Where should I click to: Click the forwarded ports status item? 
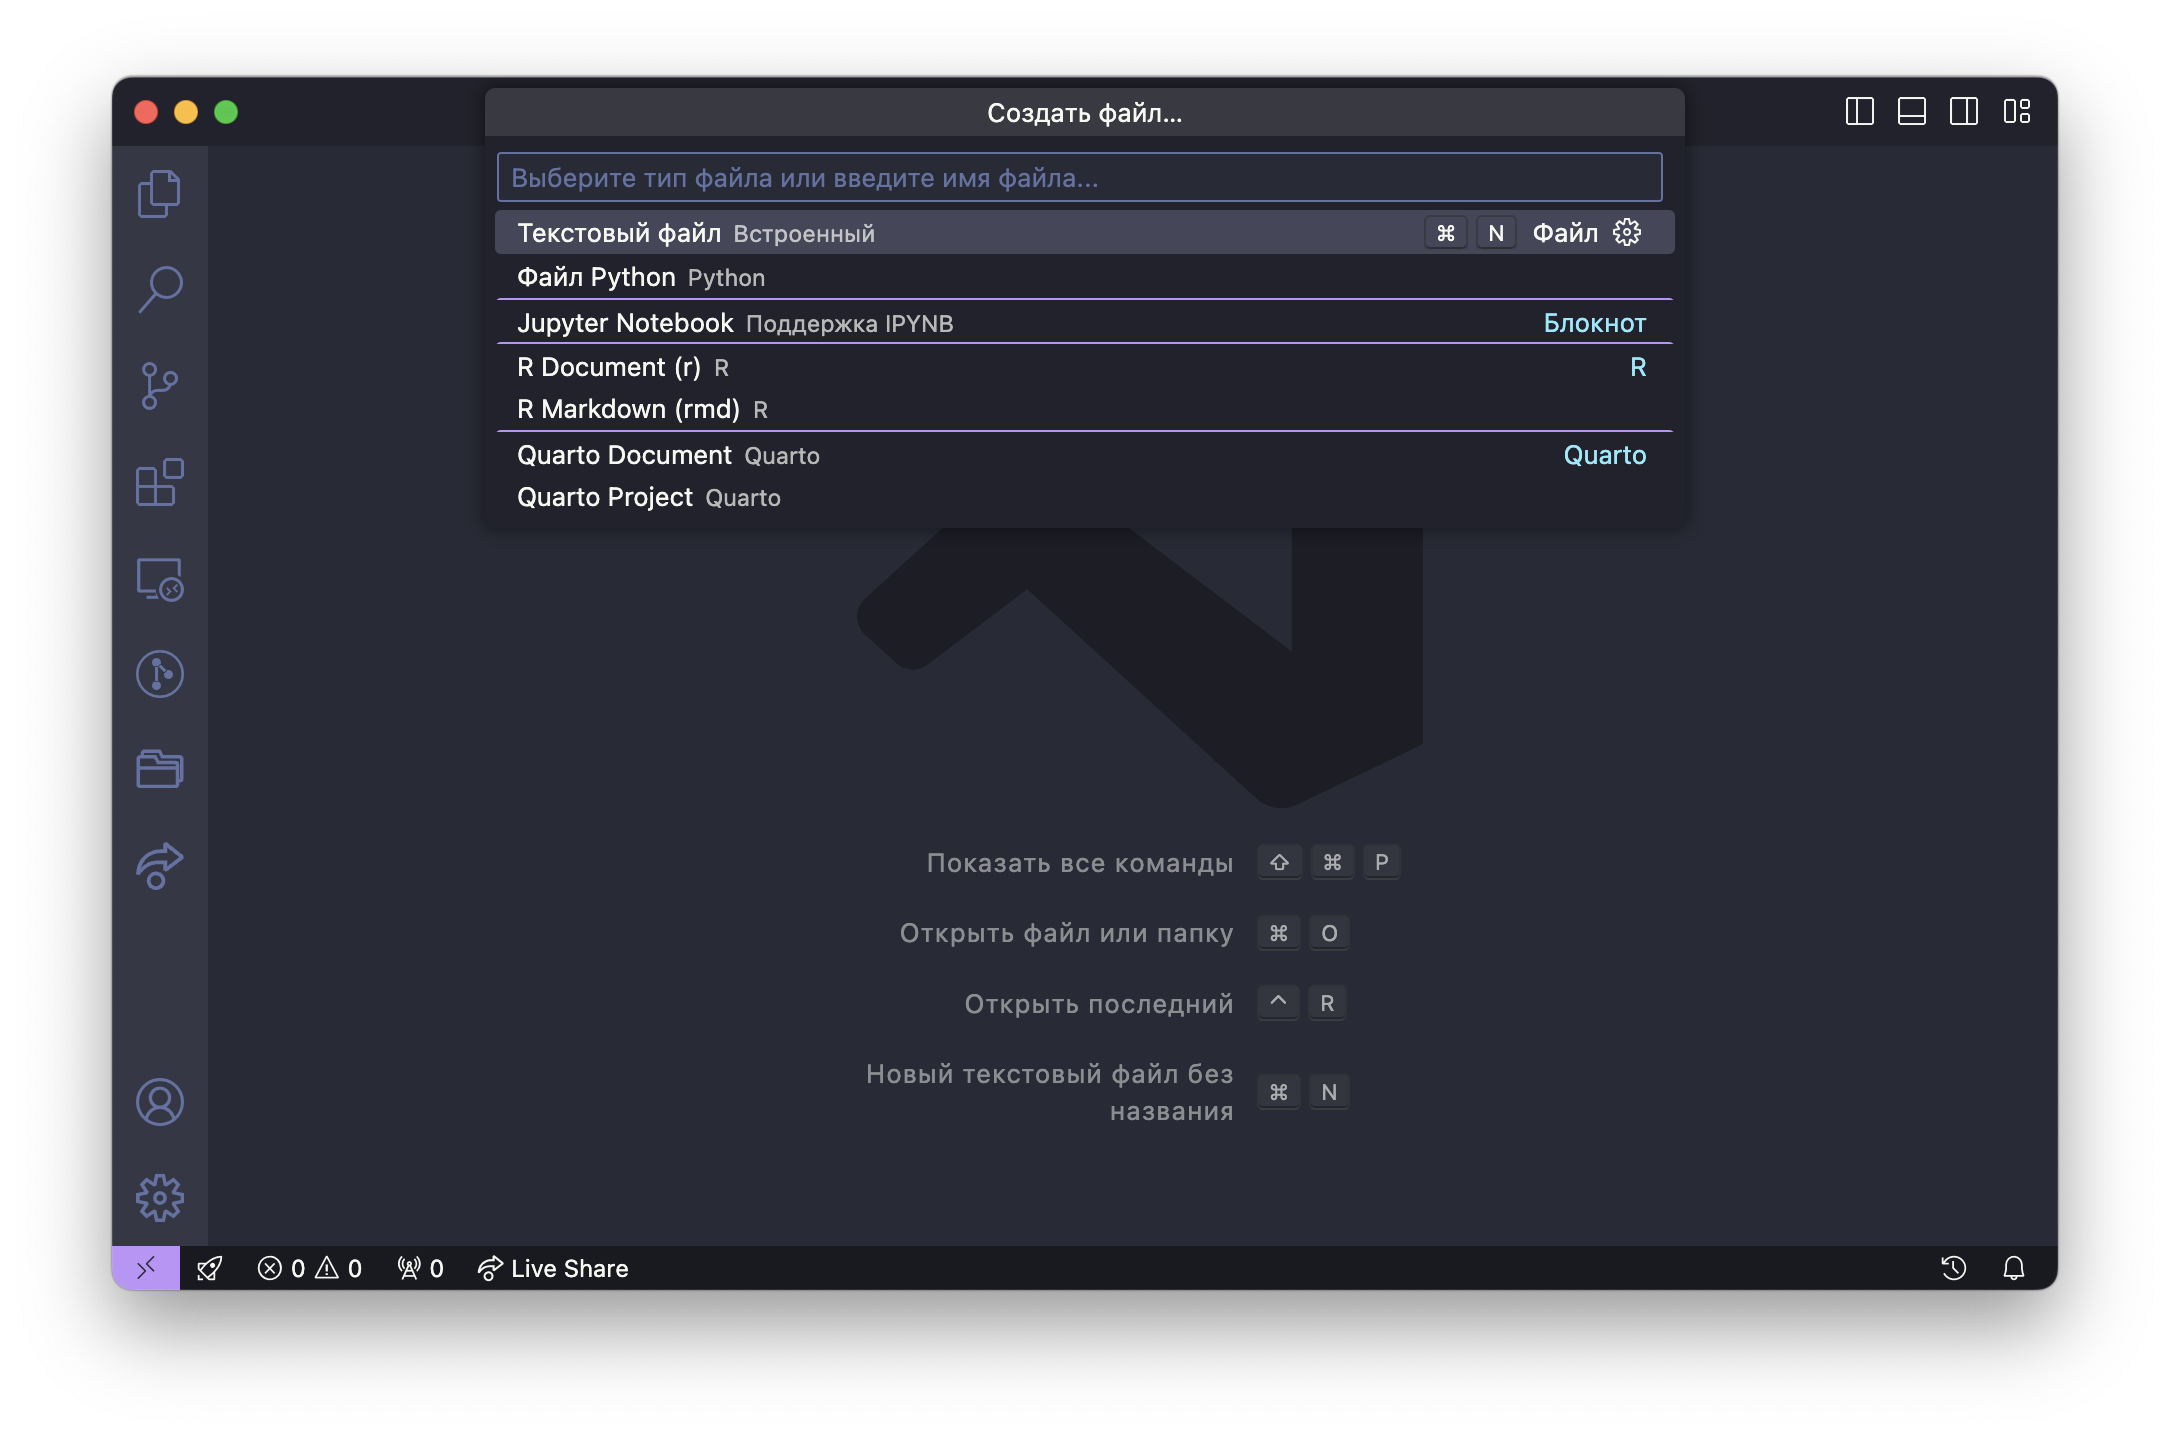coord(420,1268)
